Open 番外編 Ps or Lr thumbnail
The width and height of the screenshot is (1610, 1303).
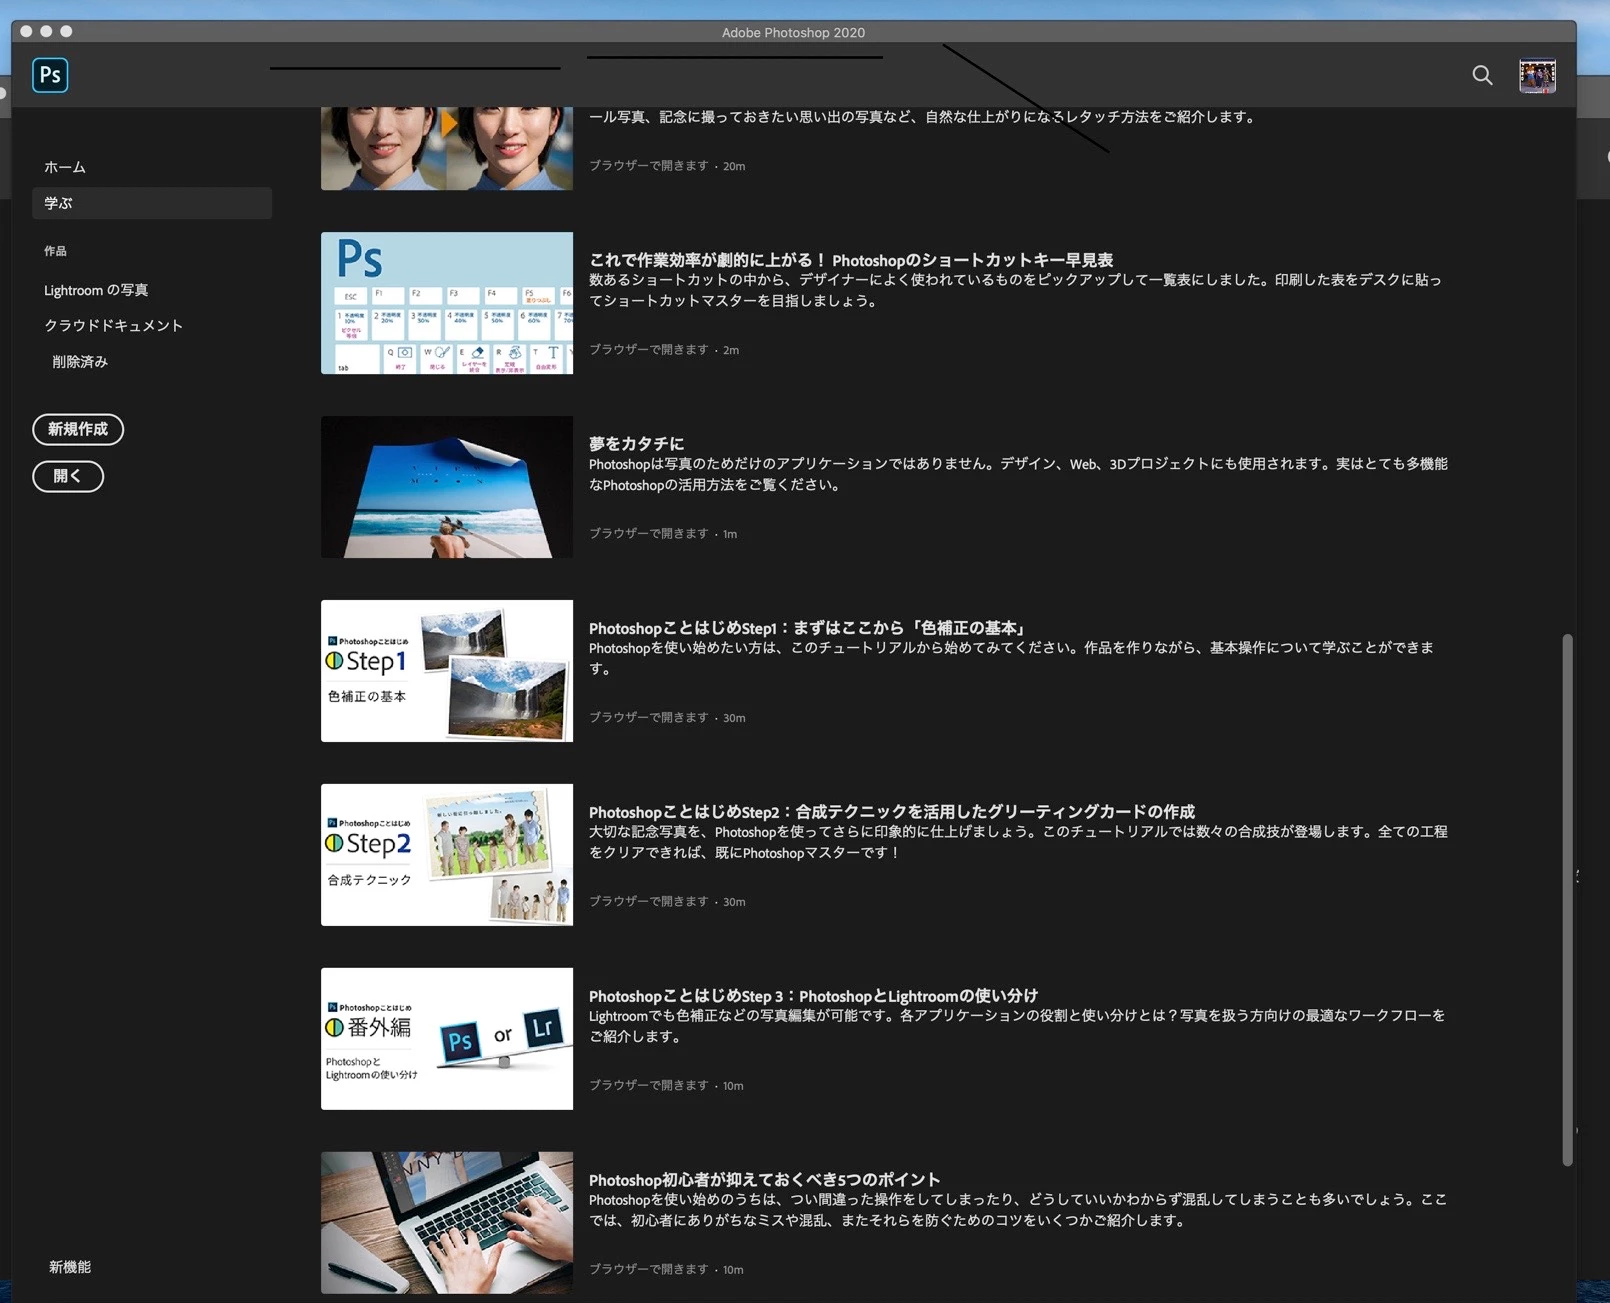coord(447,1039)
